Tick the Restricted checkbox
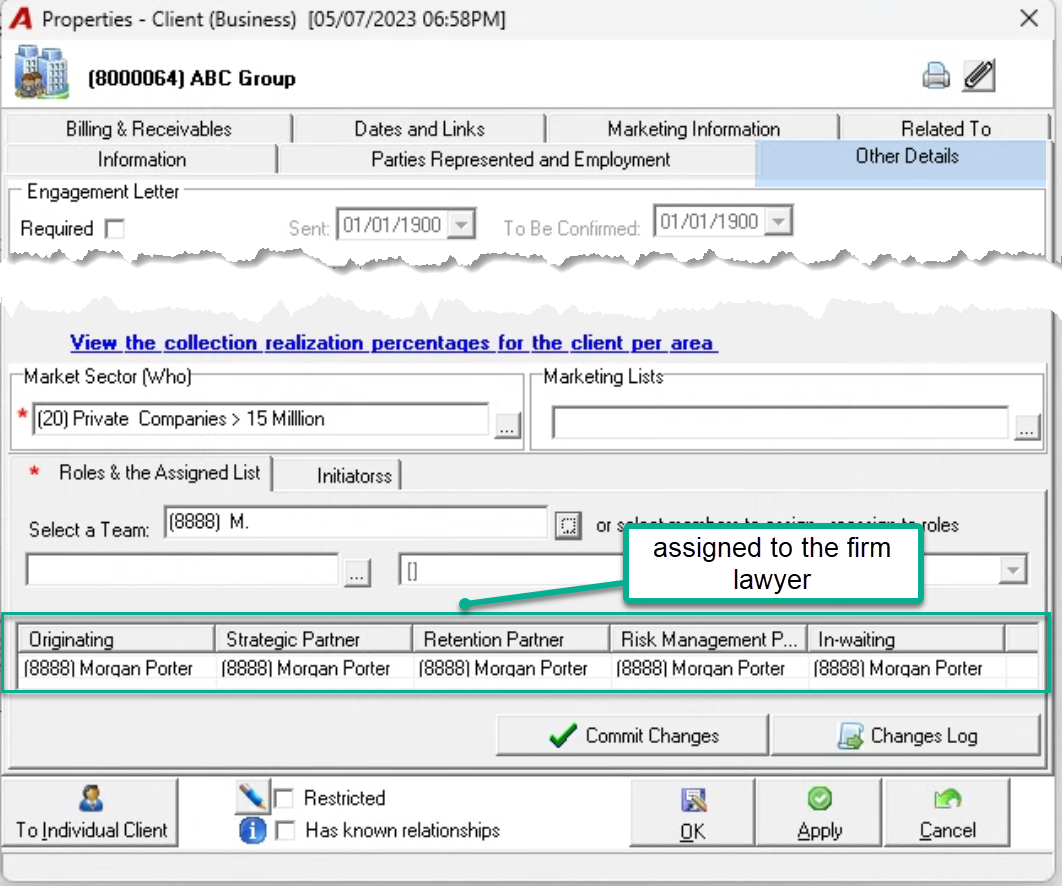Viewport: 1062px width, 886px height. click(284, 798)
